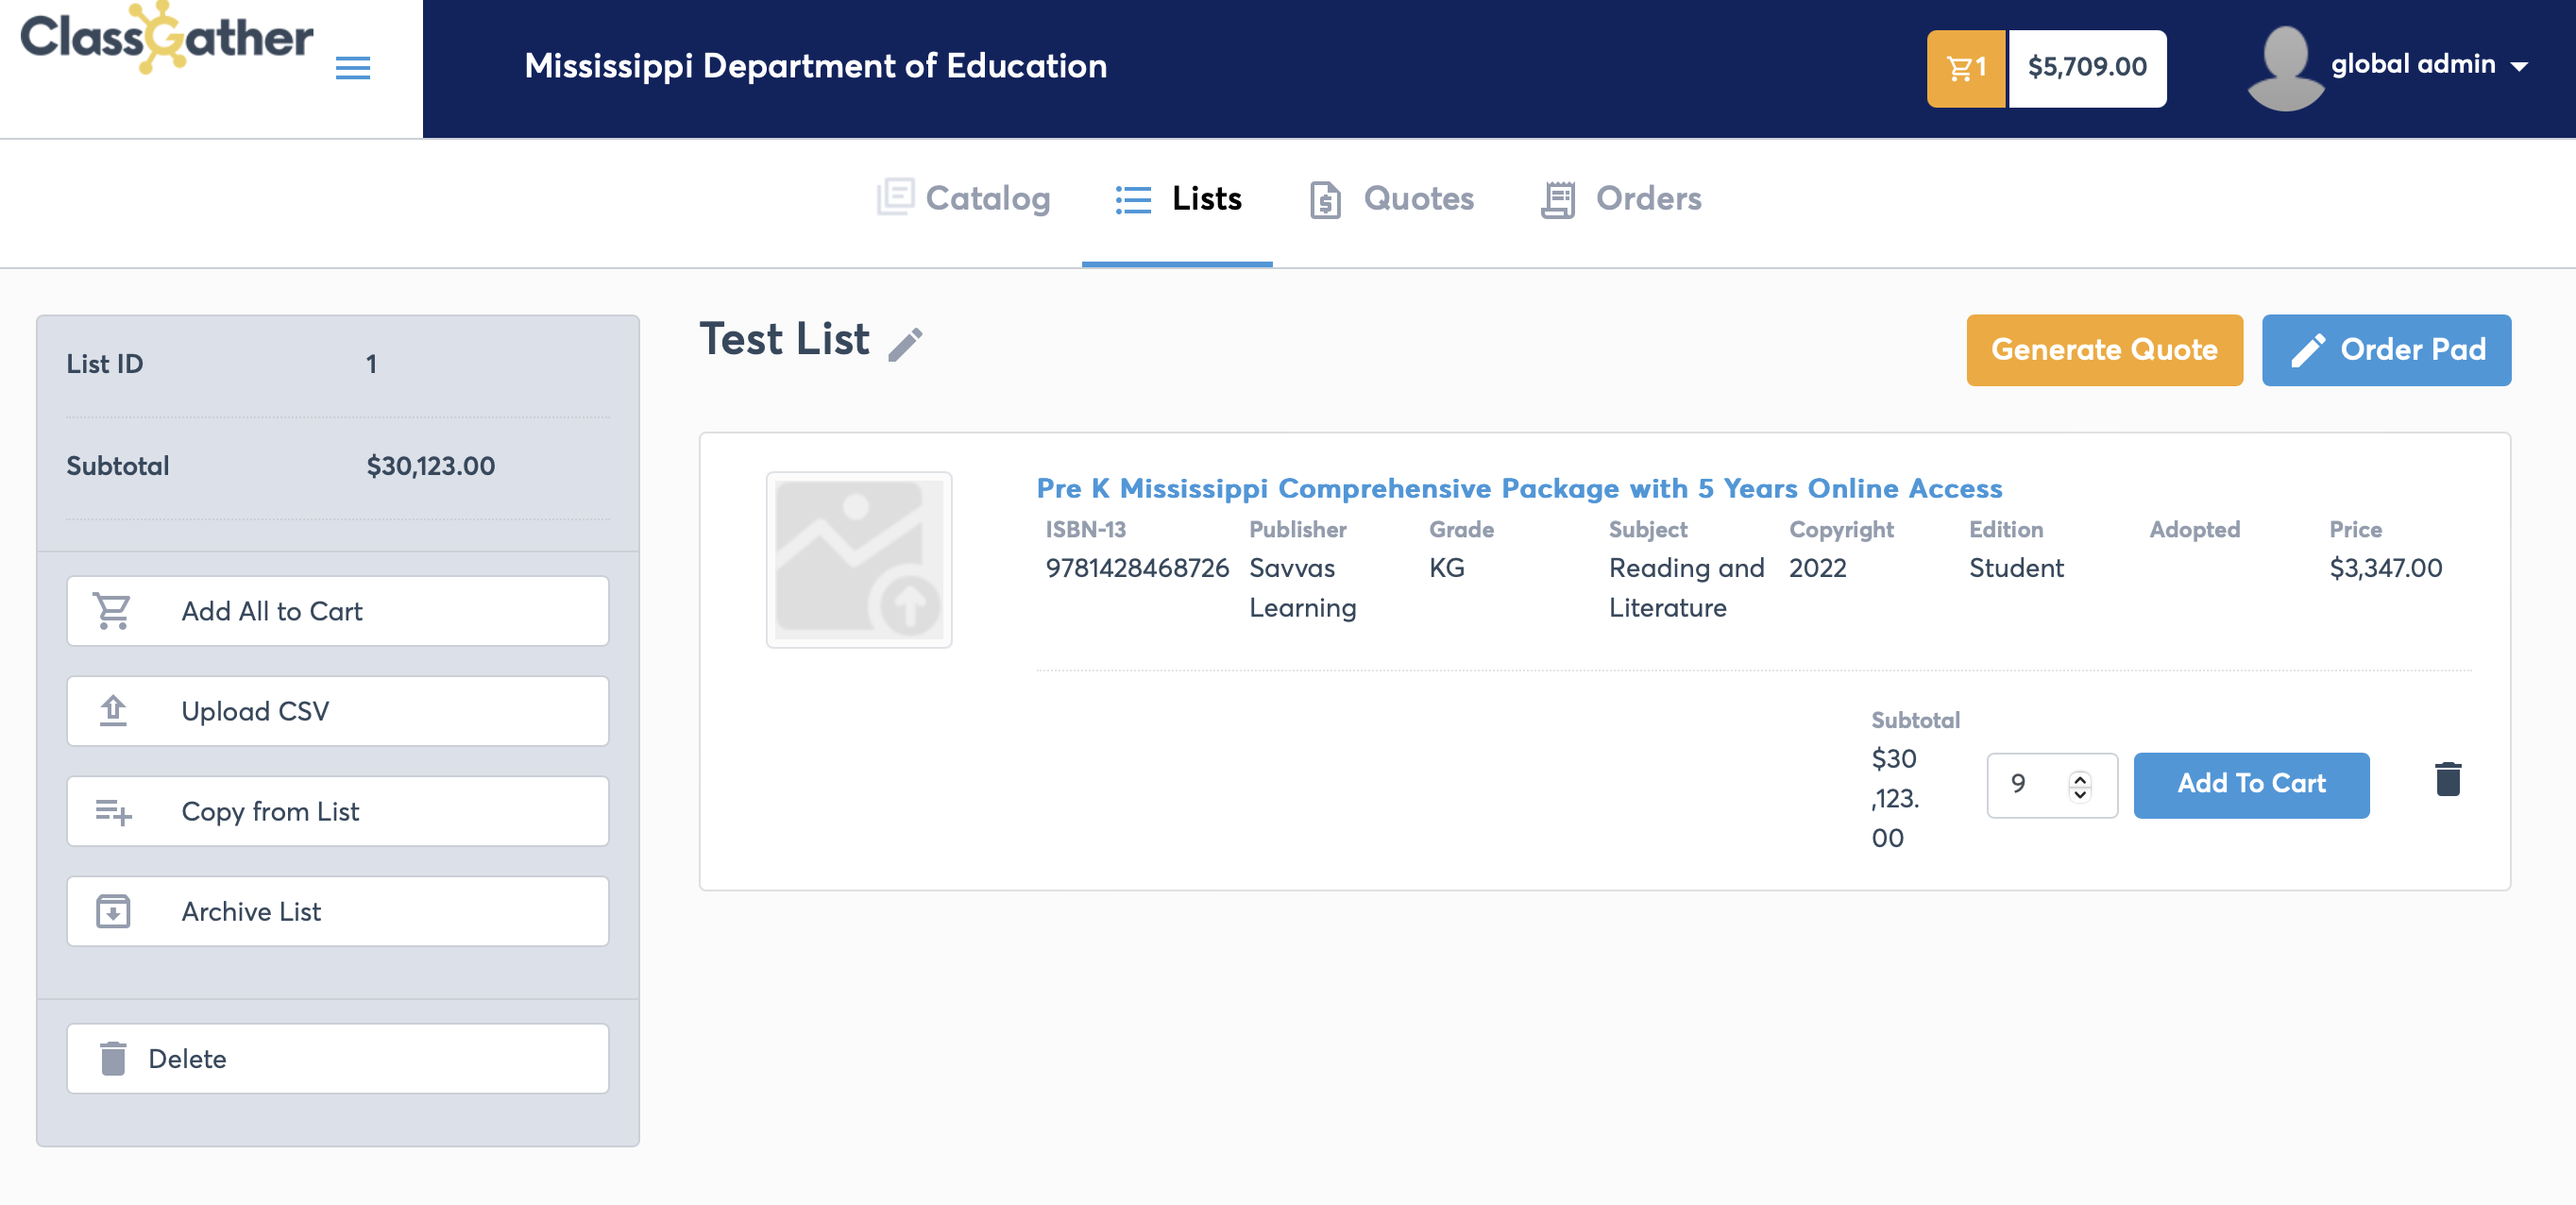Open the Pre K Mississippi package link

[1519, 488]
